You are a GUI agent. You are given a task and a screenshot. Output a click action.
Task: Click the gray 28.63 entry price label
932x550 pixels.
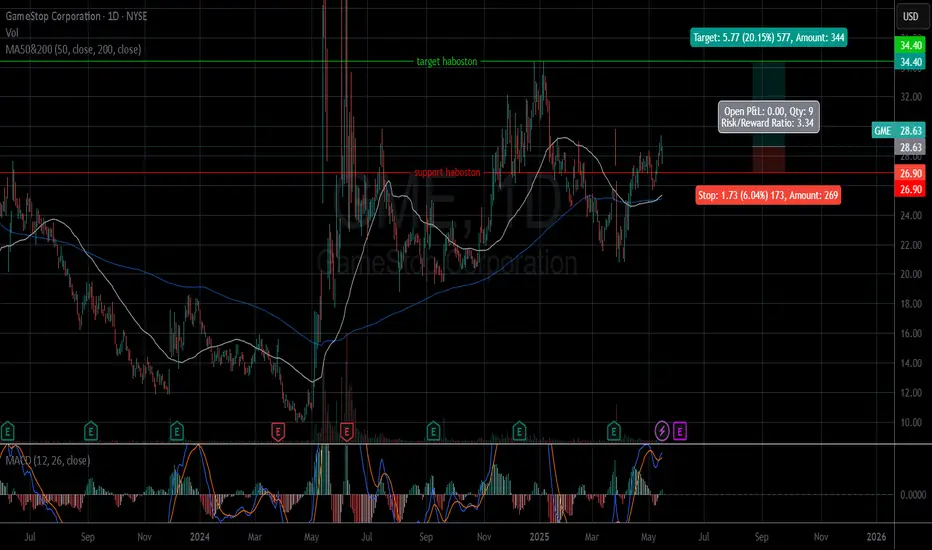point(910,147)
